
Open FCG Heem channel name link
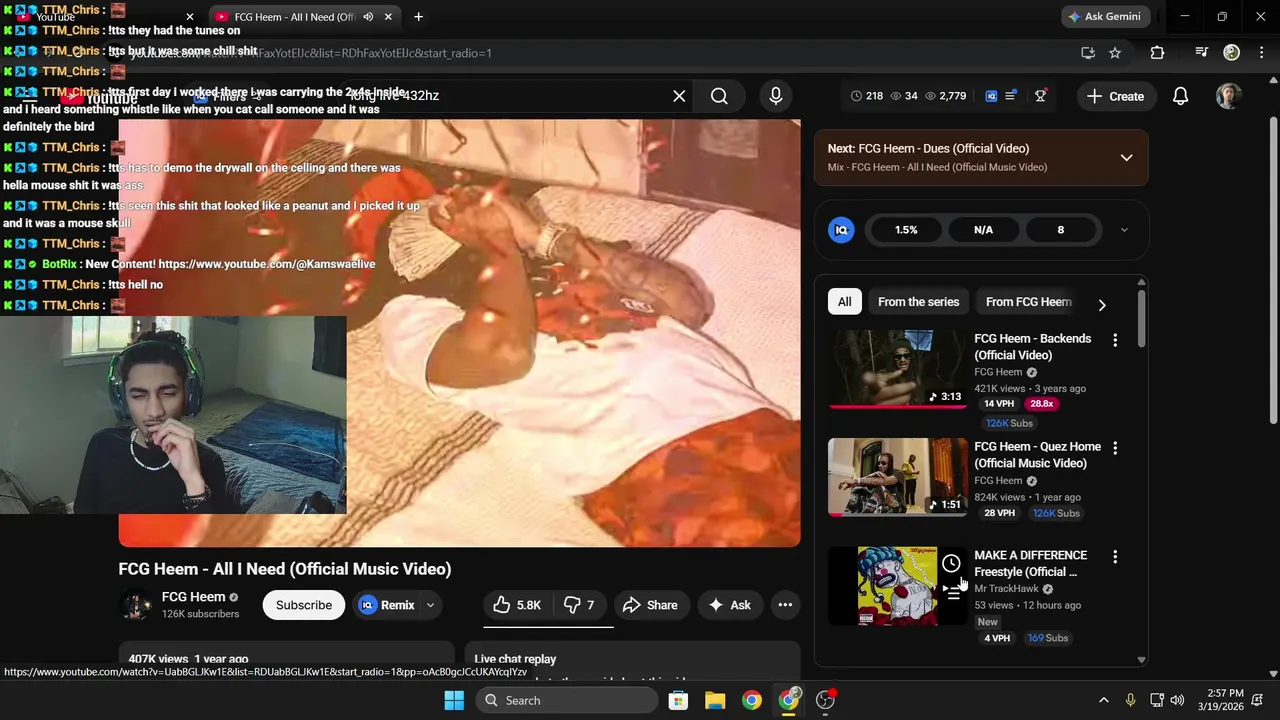[x=194, y=597]
